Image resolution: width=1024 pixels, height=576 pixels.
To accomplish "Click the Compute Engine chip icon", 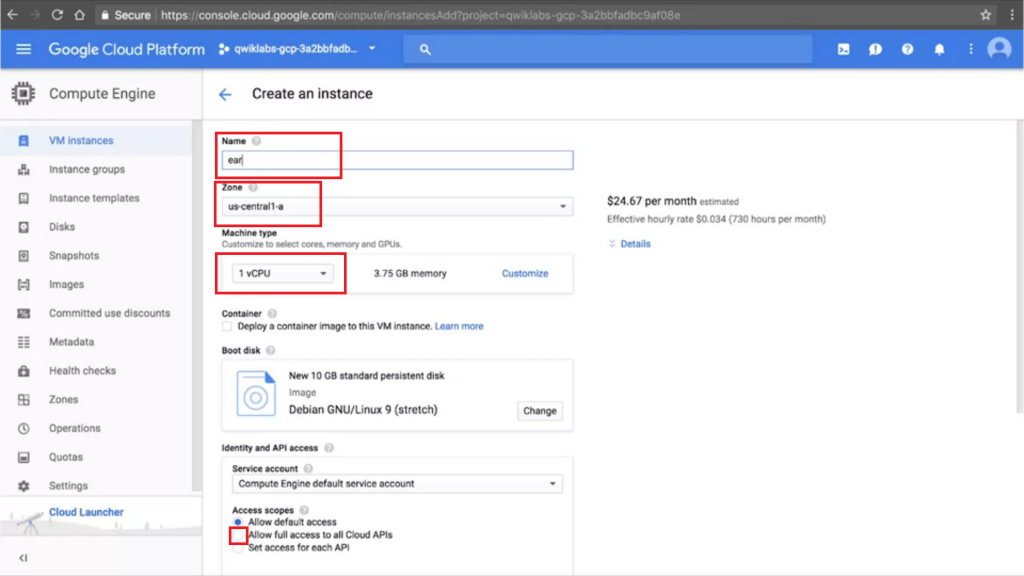I will tap(23, 93).
